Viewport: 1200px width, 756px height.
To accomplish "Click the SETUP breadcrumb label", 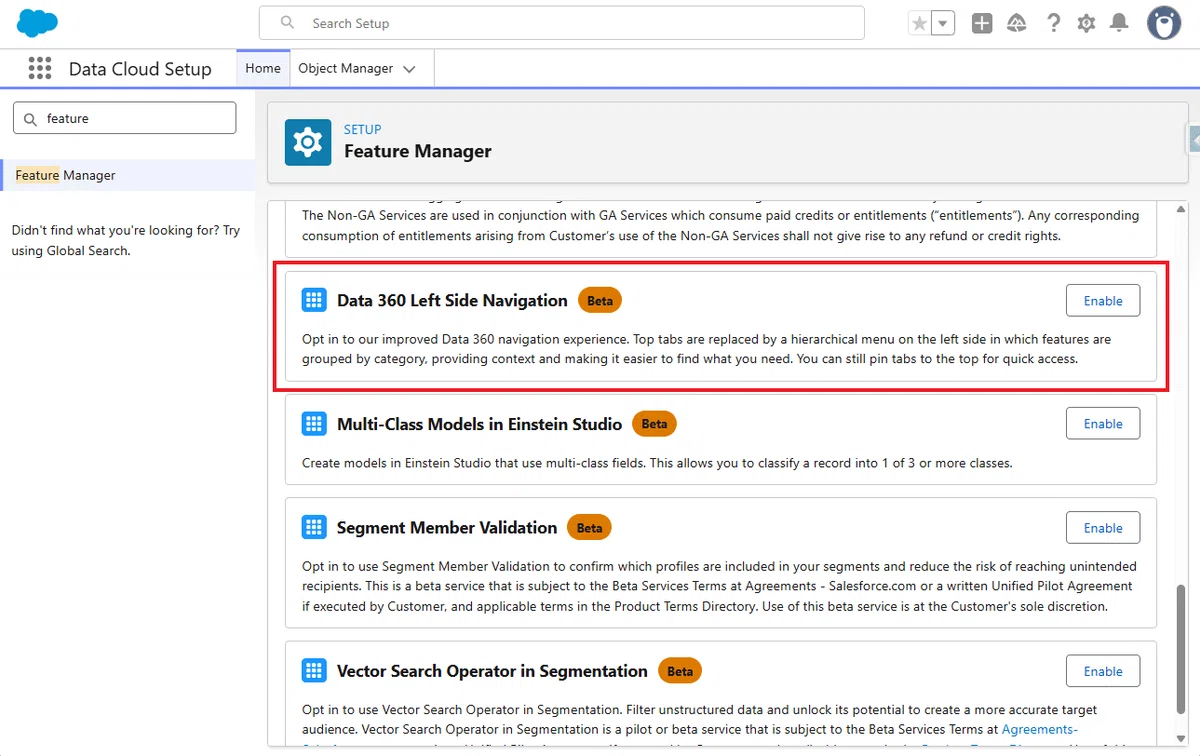I will (x=363, y=129).
